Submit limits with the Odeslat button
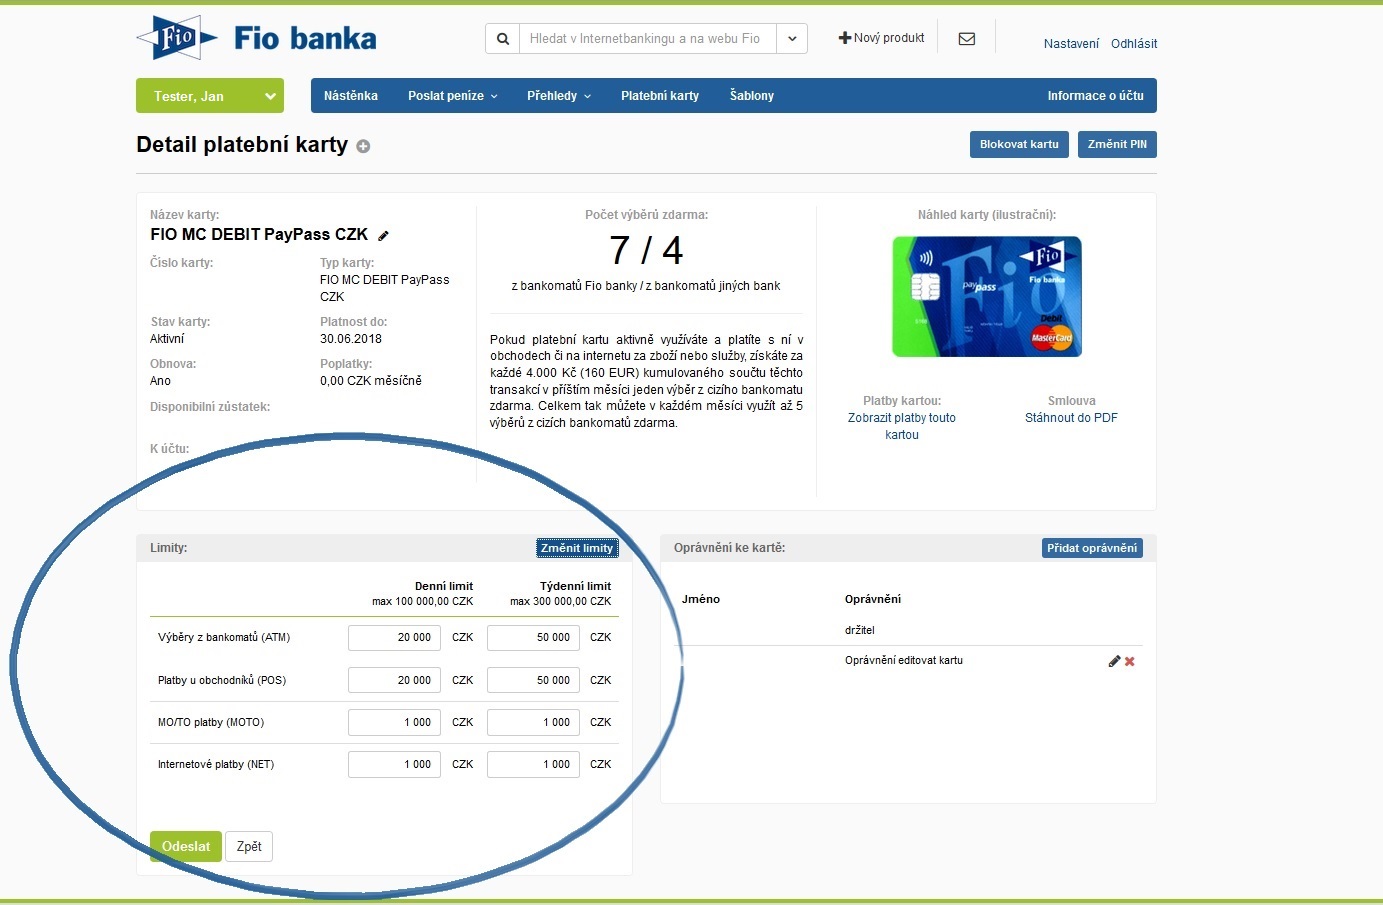Viewport: 1383px width, 905px height. [186, 846]
